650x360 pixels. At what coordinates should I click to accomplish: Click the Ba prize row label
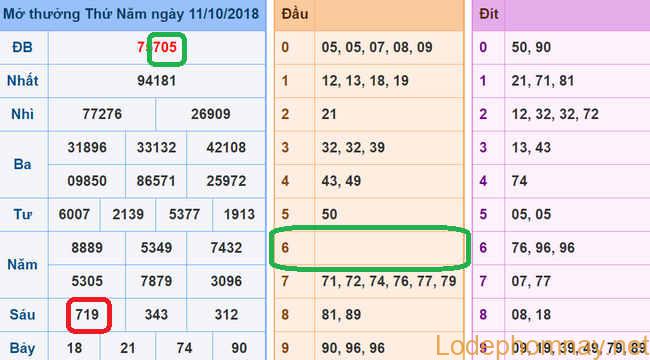pyautogui.click(x=22, y=164)
